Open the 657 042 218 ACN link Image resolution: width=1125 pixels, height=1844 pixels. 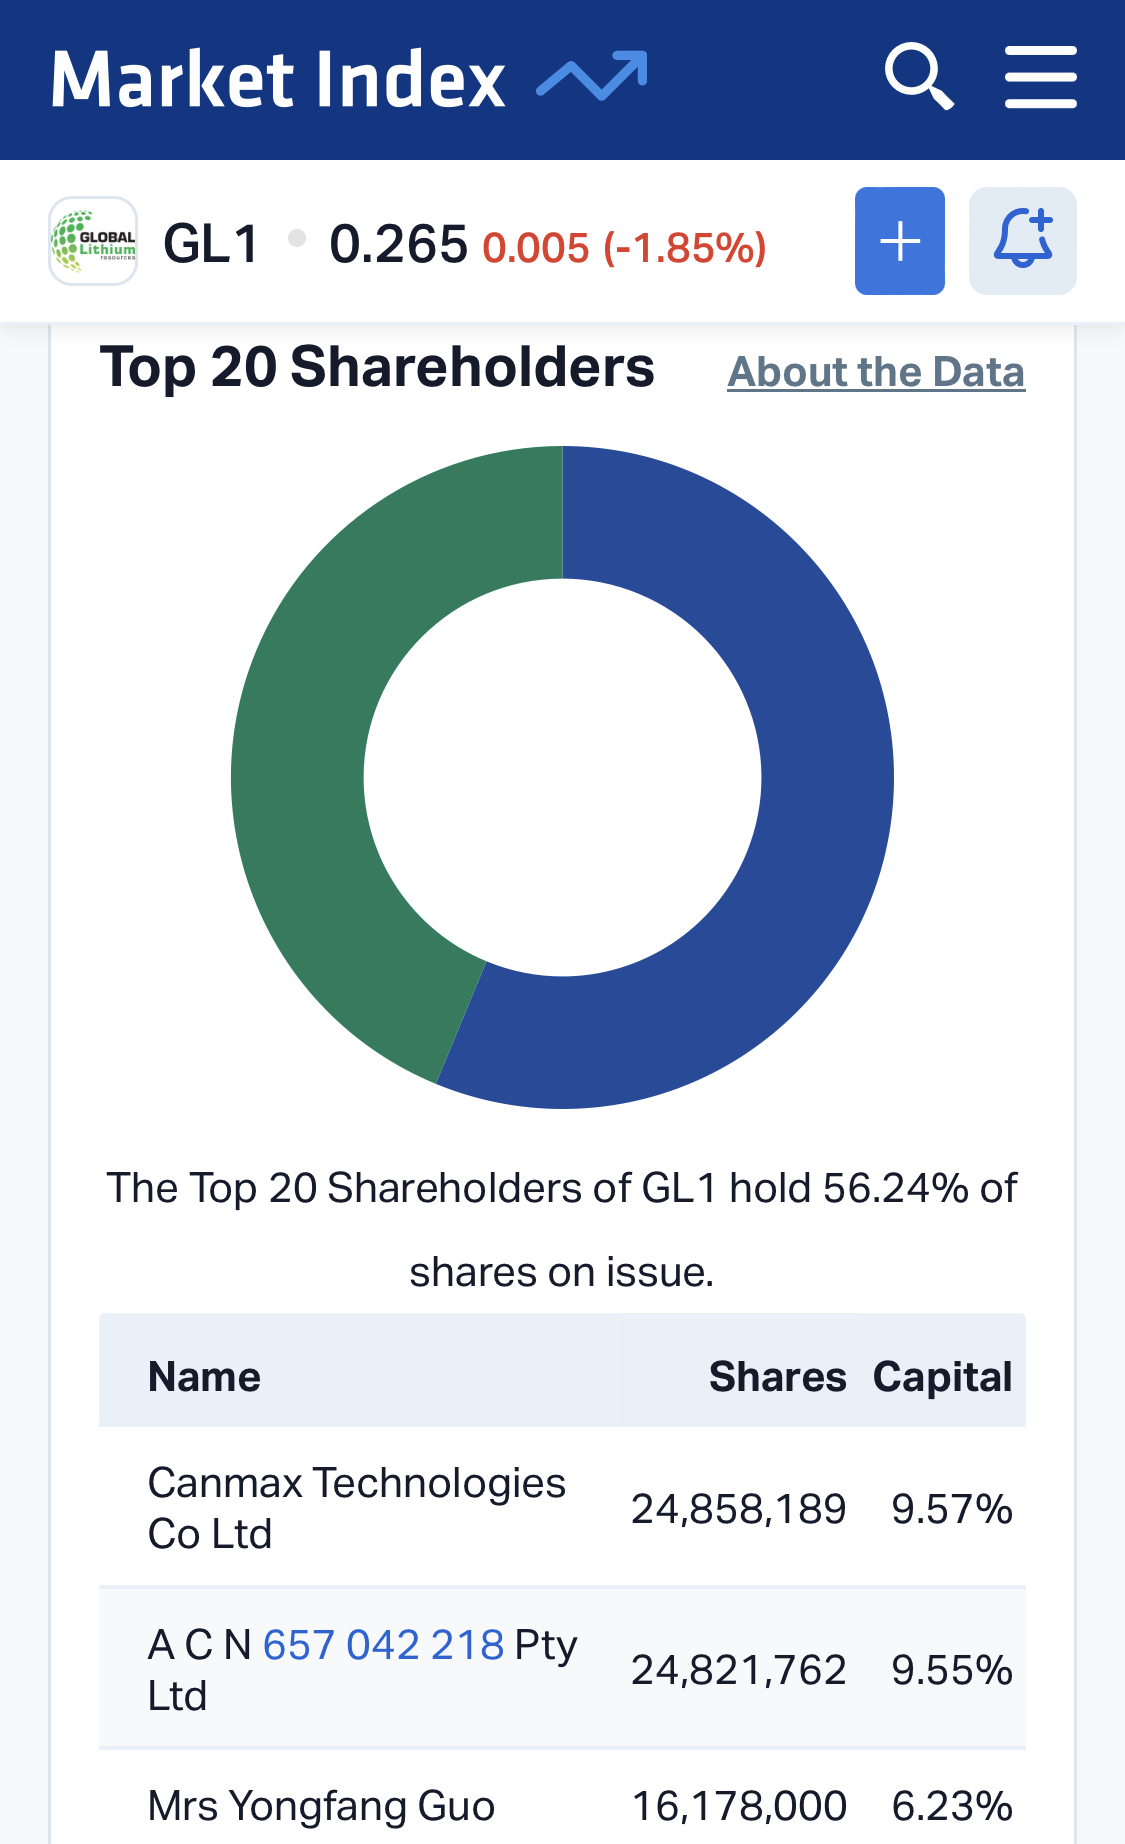click(383, 1645)
